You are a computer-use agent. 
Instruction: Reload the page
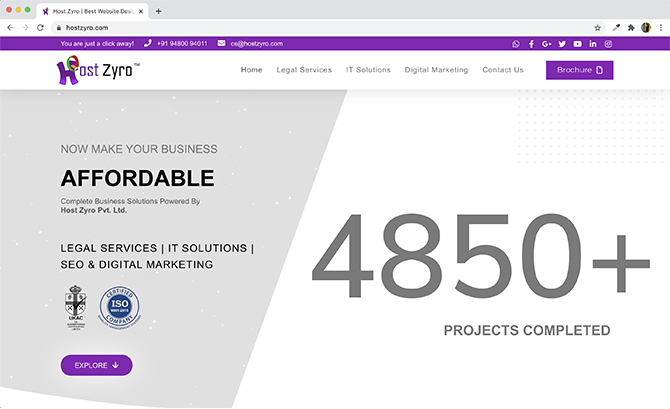coord(40,28)
